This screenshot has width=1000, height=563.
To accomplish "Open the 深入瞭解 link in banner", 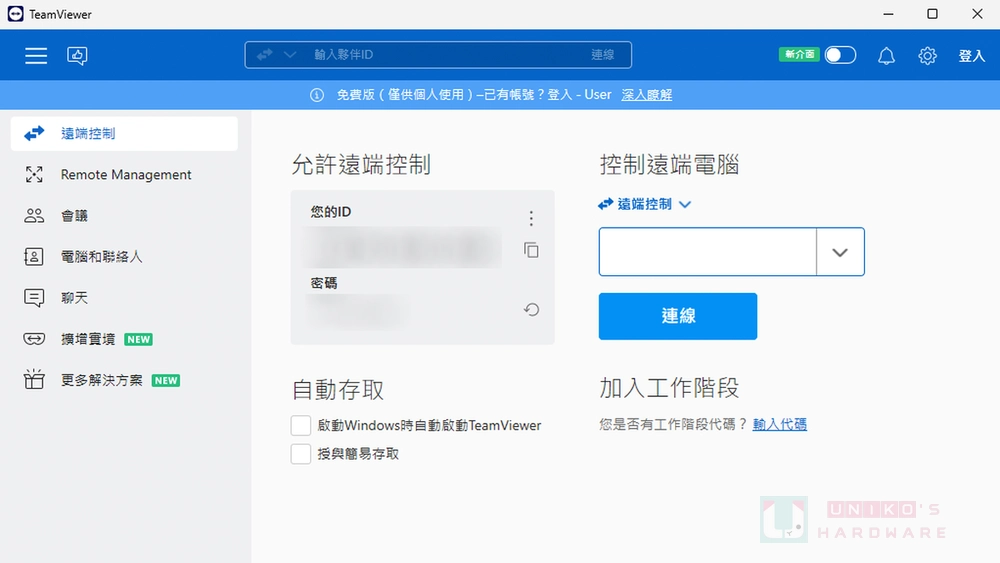I will click(x=646, y=95).
